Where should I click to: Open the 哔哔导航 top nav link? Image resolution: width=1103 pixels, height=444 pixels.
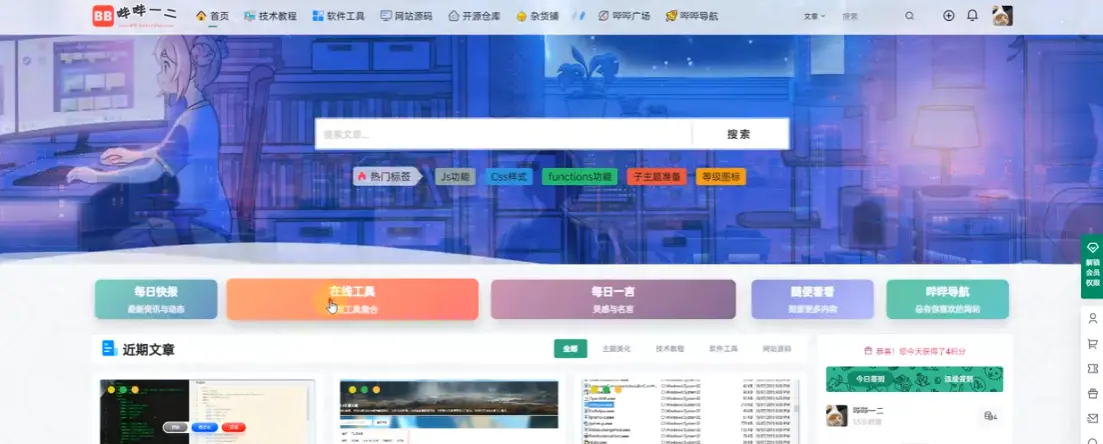tap(691, 15)
